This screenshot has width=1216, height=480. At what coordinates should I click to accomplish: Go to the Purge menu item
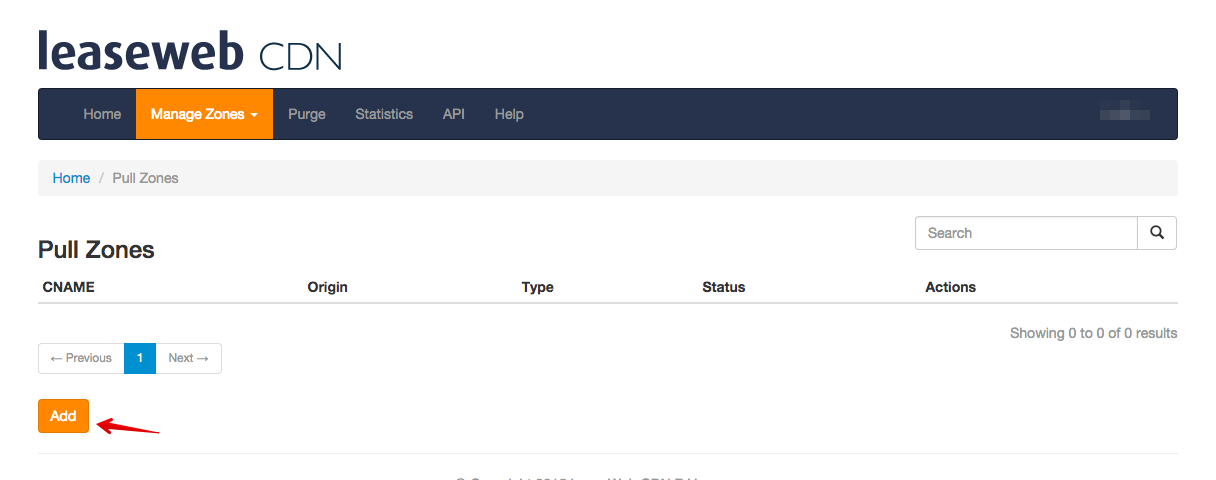(x=307, y=114)
